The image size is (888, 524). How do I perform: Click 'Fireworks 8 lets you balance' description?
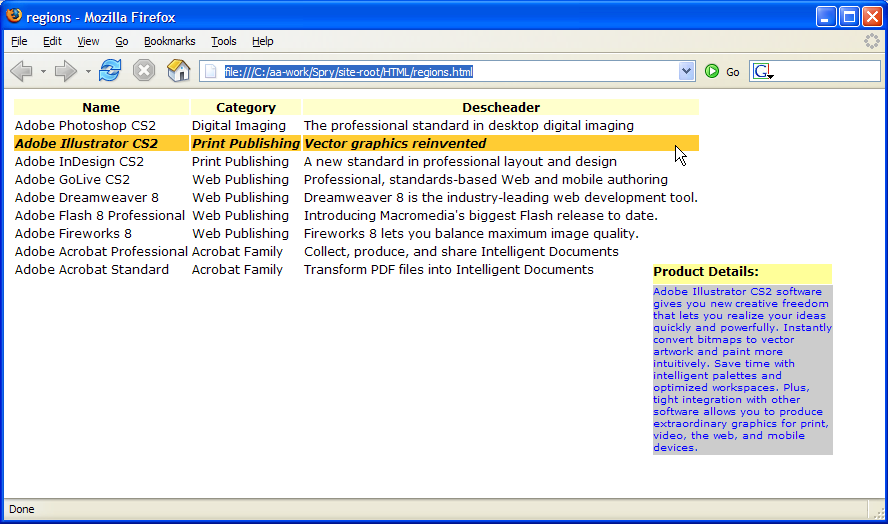click(x=471, y=233)
